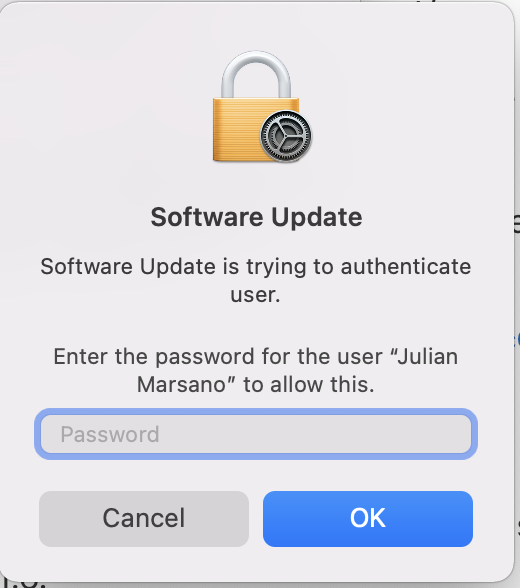The width and height of the screenshot is (520, 588).
Task: Click the 'to allow this.' text
Action: point(309,385)
